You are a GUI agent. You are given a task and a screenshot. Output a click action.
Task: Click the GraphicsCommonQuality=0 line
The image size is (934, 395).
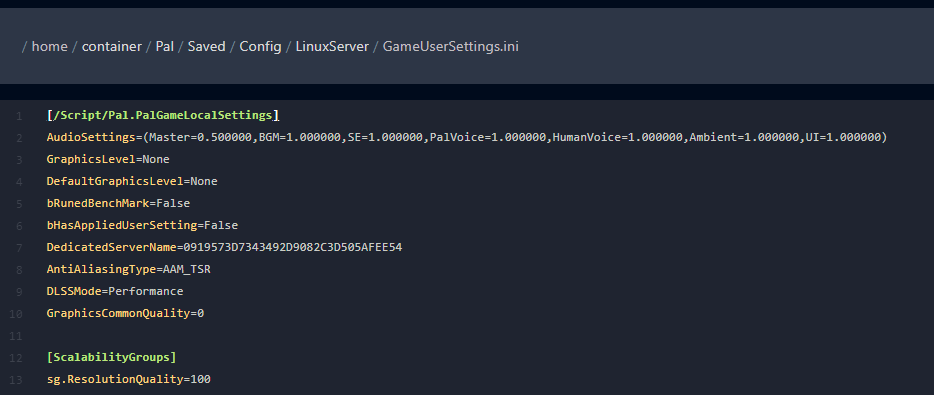click(125, 313)
